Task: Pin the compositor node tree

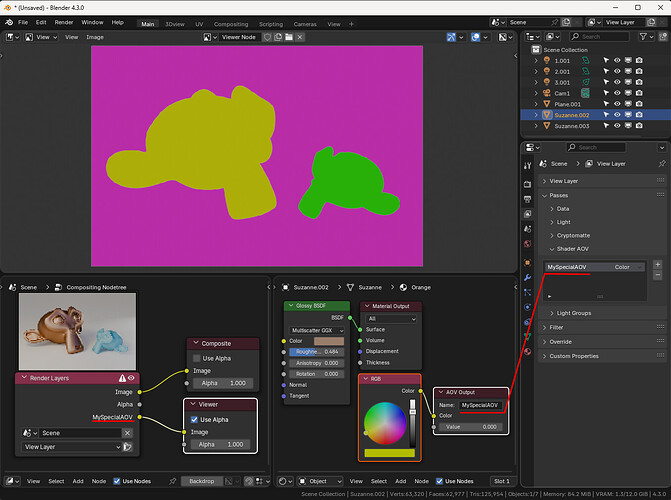Action: (172, 481)
